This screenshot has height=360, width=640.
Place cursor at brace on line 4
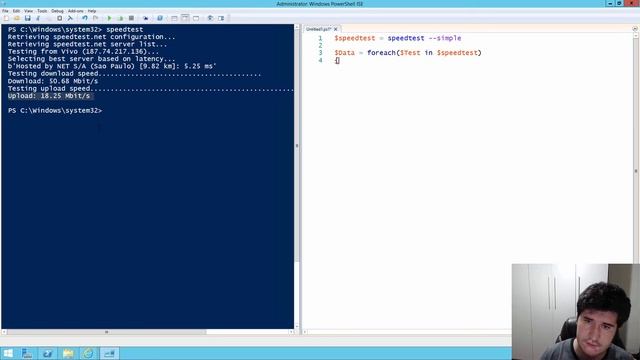click(x=337, y=60)
